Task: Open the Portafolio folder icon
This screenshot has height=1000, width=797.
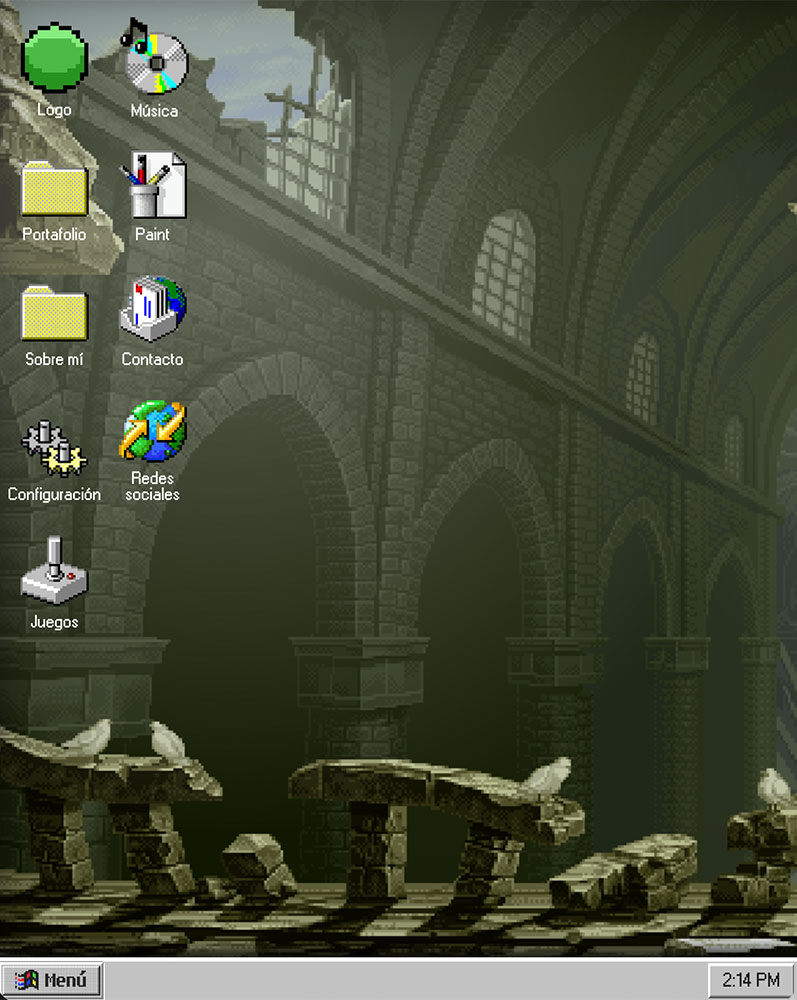Action: (x=54, y=188)
